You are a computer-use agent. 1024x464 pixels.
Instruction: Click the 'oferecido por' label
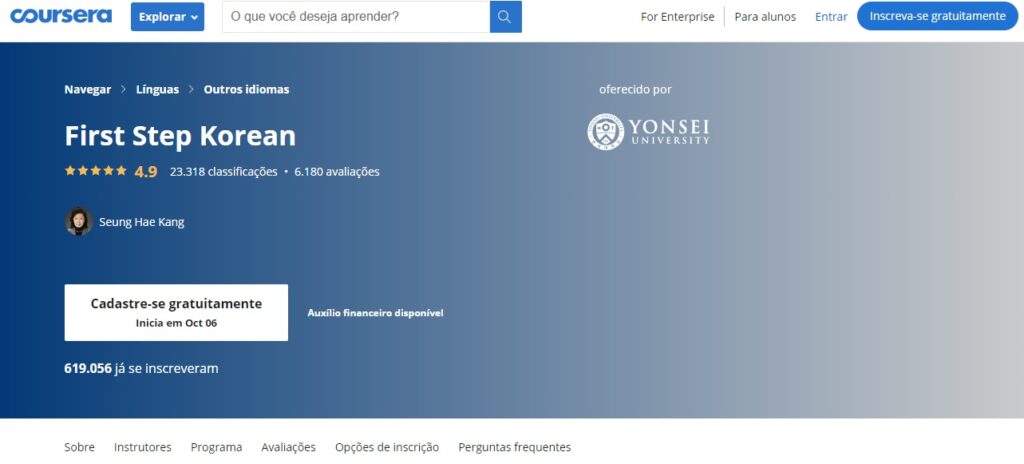[x=635, y=90]
